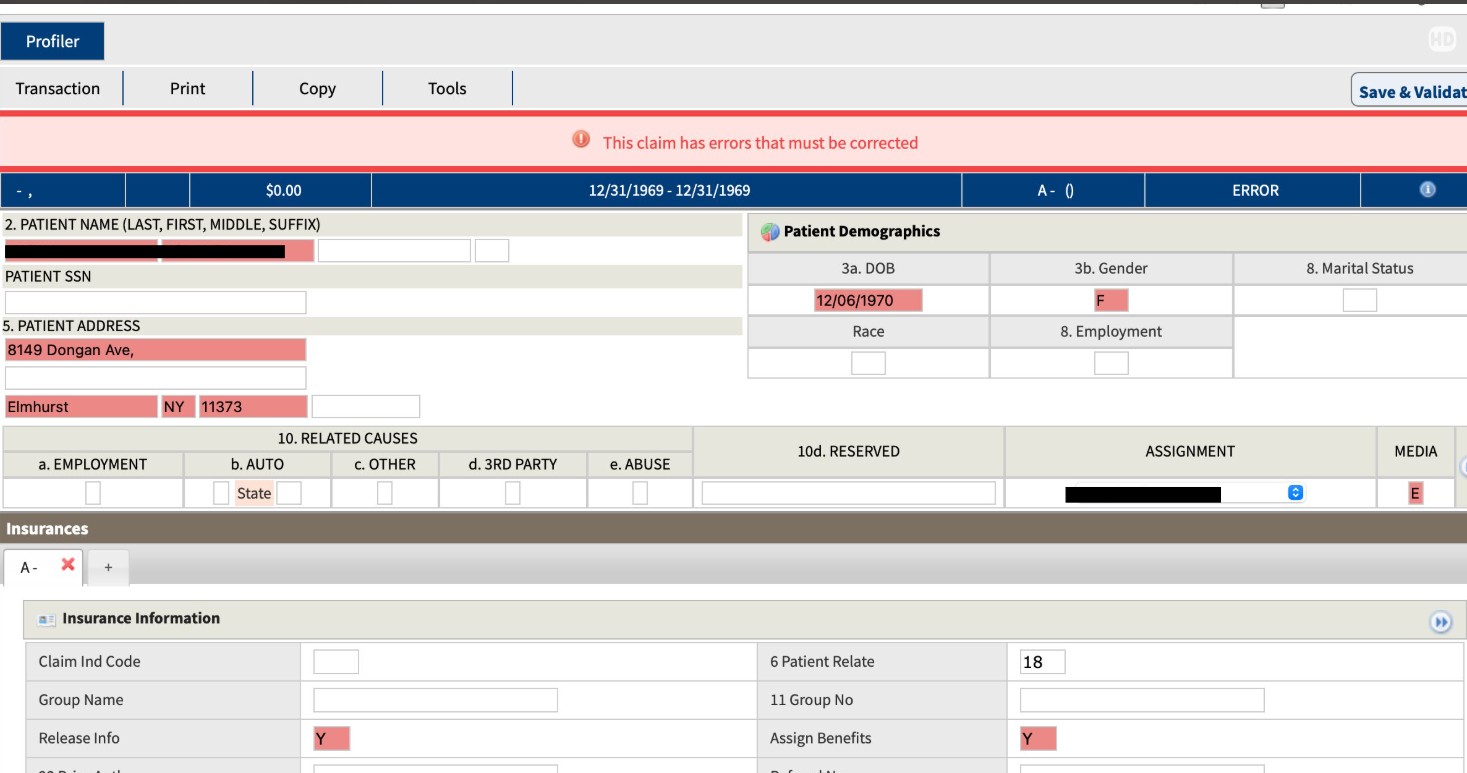
Task: Click the Profiler button
Action: click(52, 41)
